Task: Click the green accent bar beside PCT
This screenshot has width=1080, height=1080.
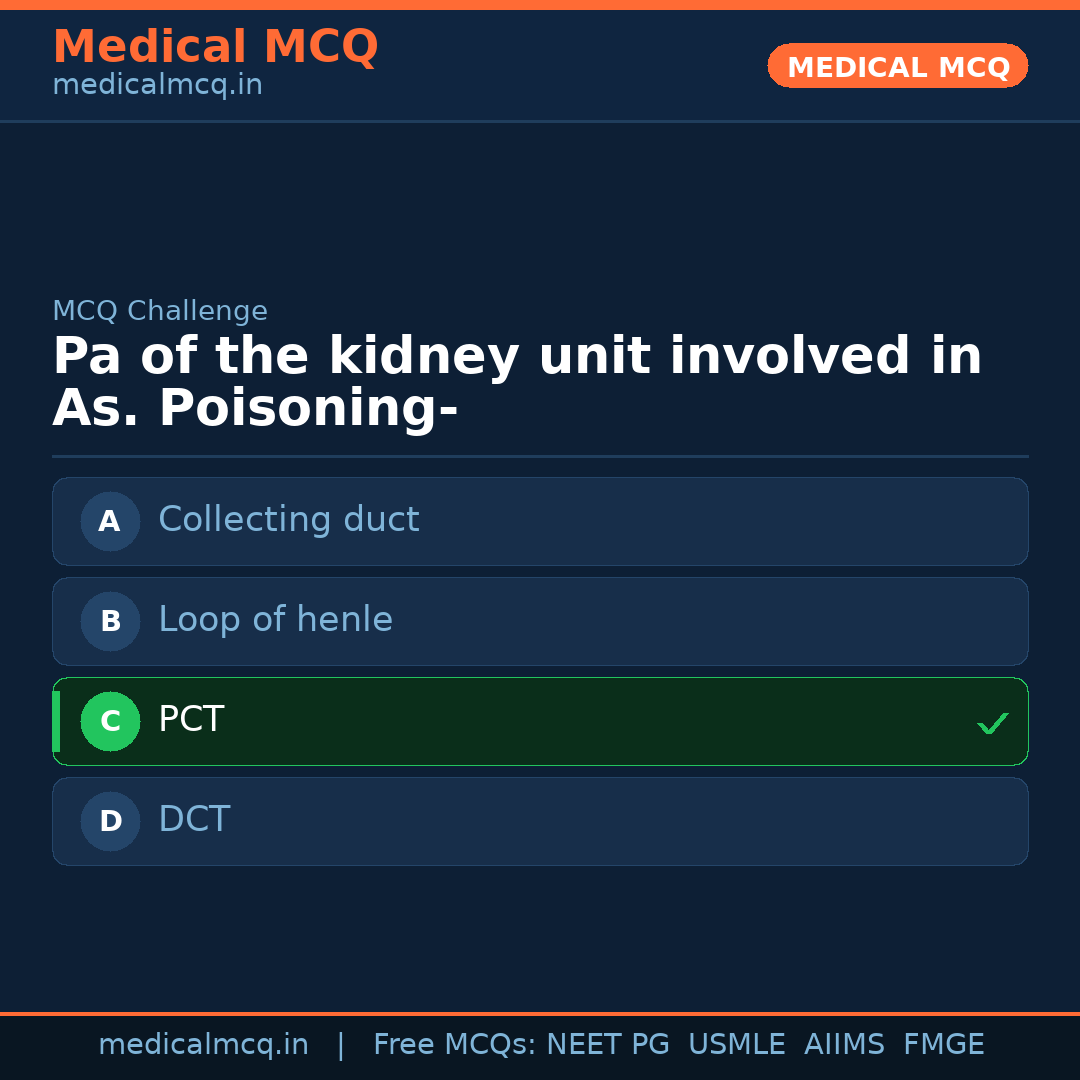Action: click(56, 721)
